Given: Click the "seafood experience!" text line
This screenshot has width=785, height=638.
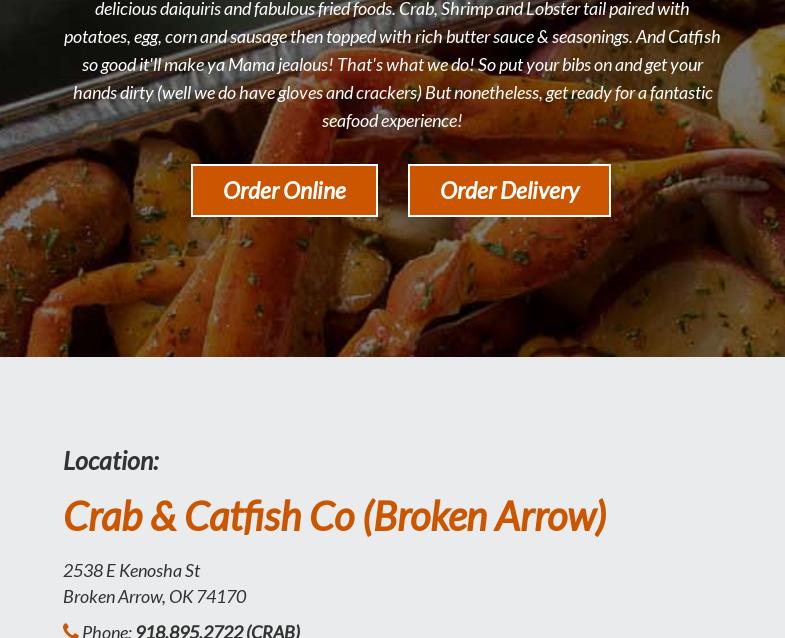Looking at the screenshot, I should click(x=392, y=121).
